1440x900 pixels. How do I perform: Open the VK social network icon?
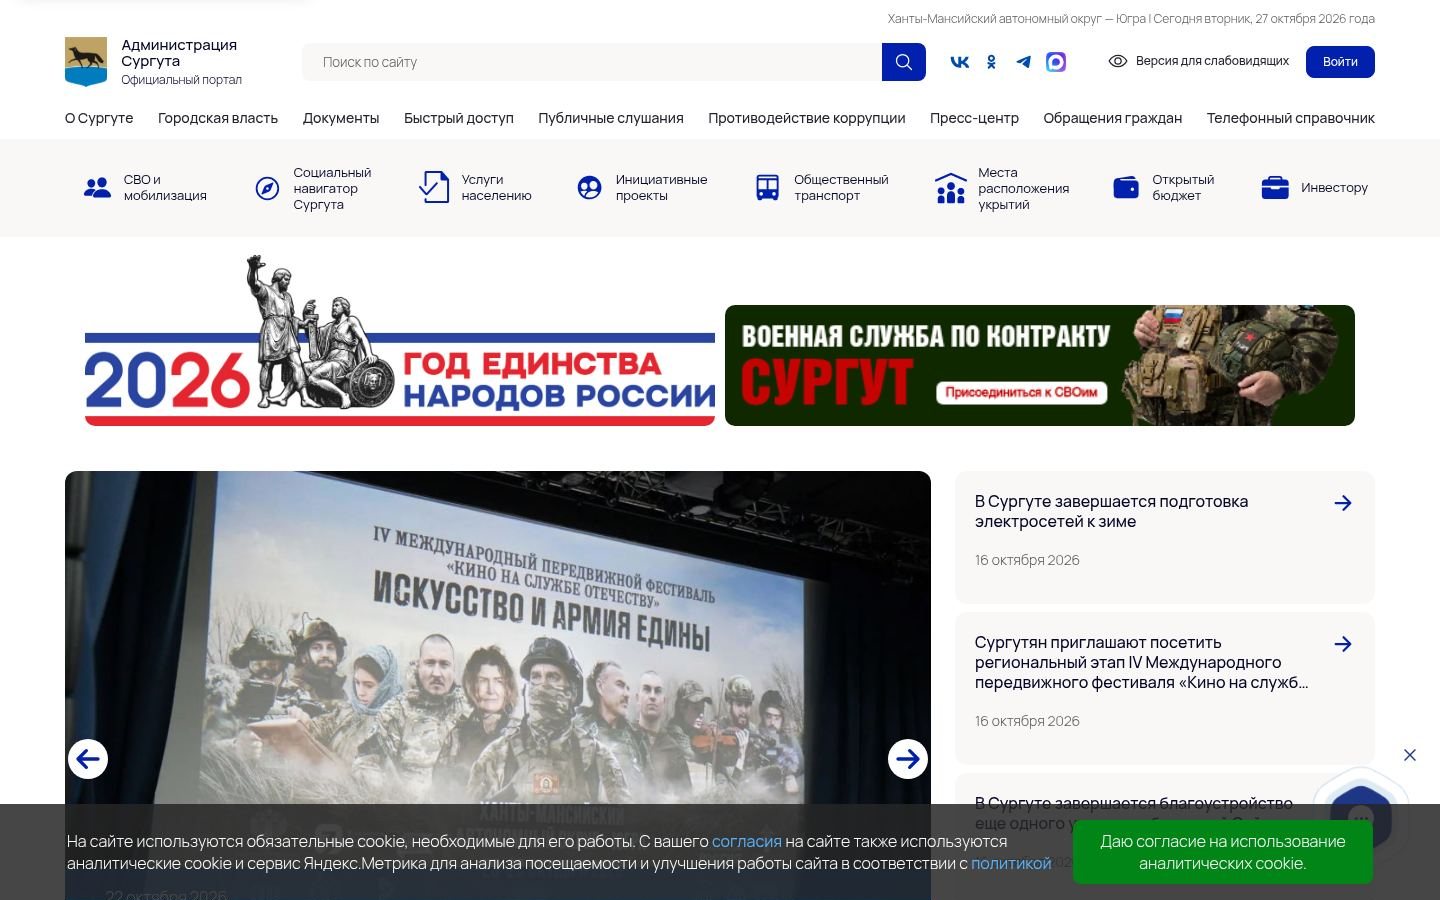pyautogui.click(x=959, y=62)
